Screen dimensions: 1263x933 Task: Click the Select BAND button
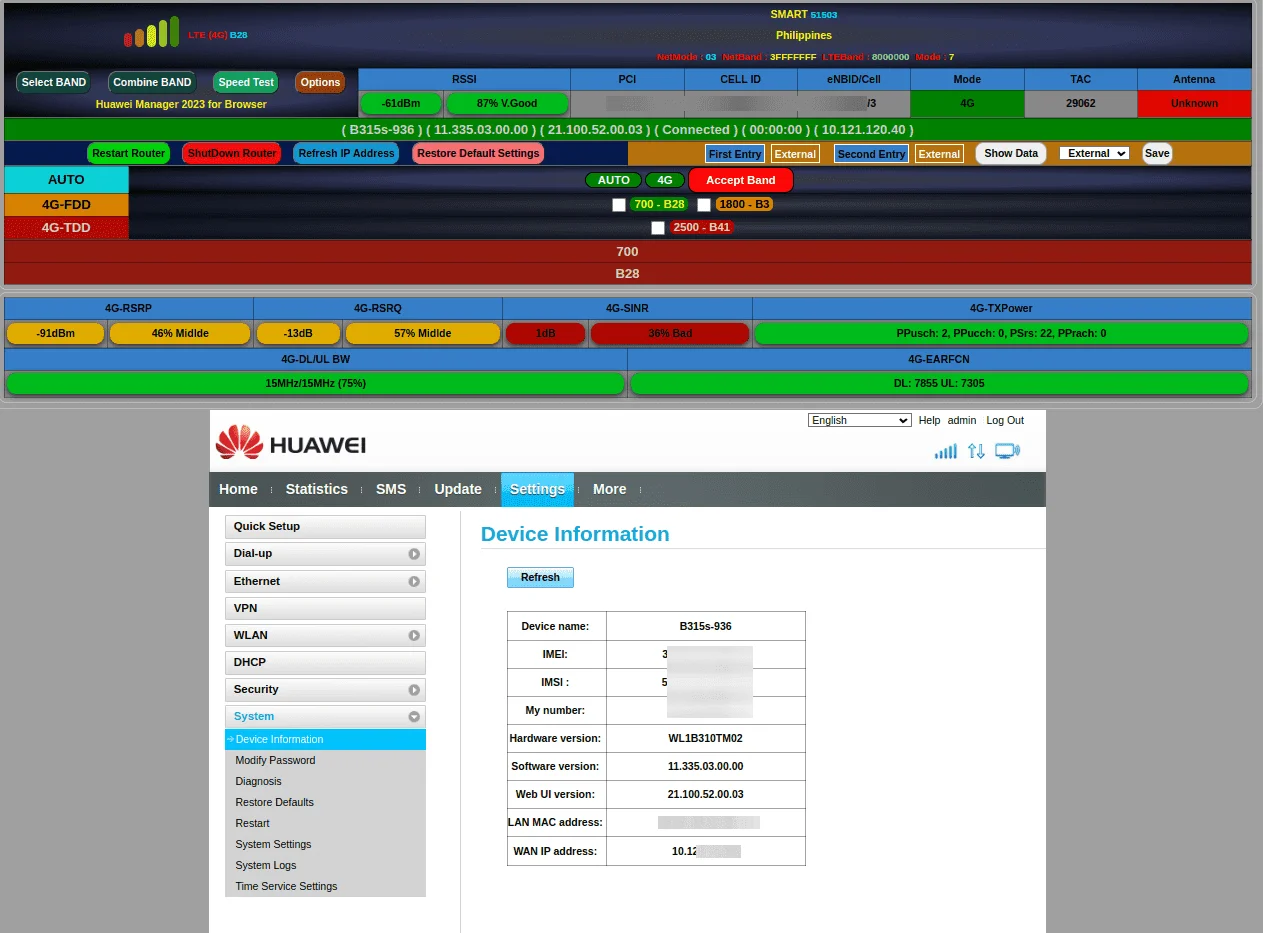click(54, 82)
